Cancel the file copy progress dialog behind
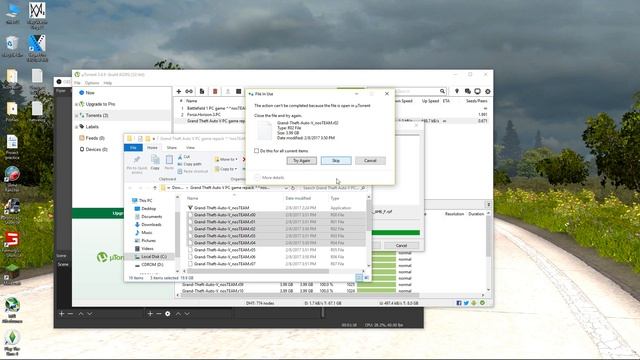This screenshot has width=640, height=360. [x=401, y=245]
